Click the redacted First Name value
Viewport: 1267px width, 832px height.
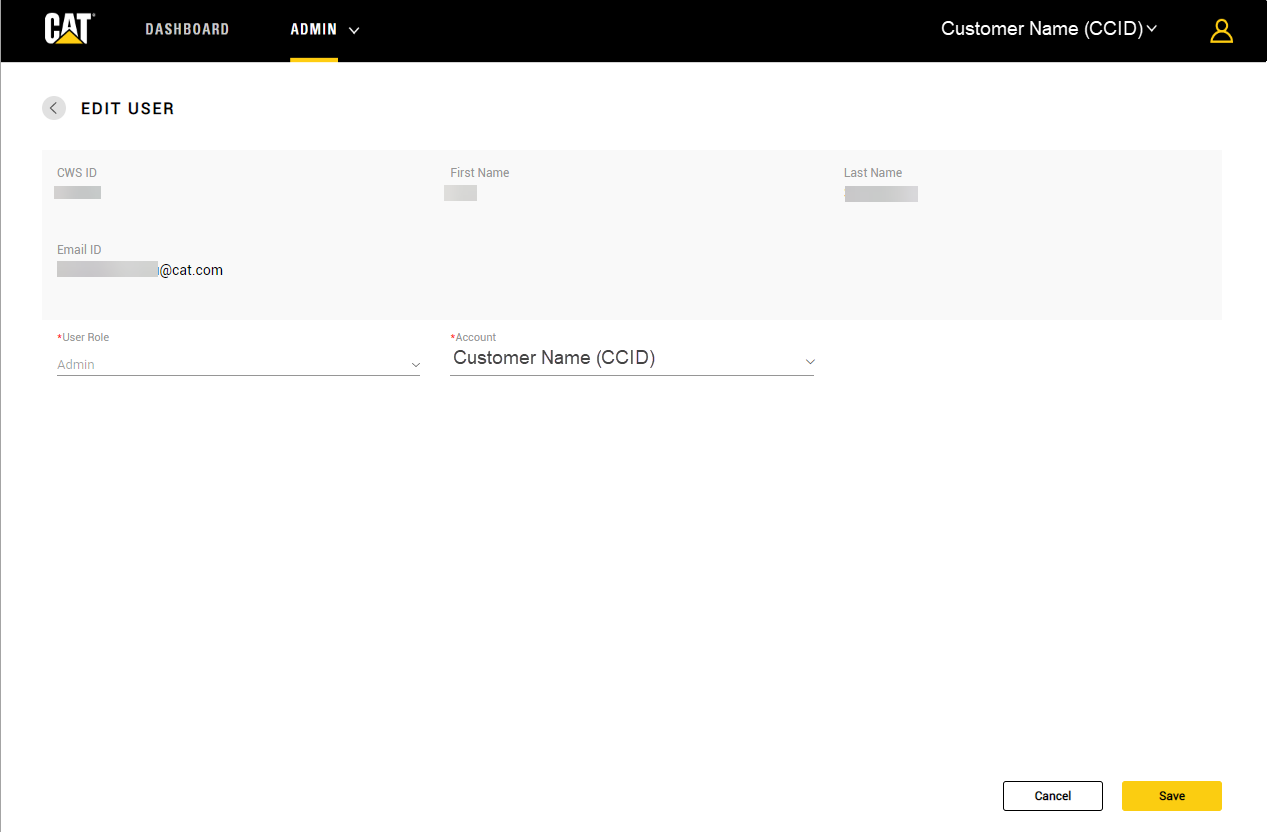click(460, 193)
